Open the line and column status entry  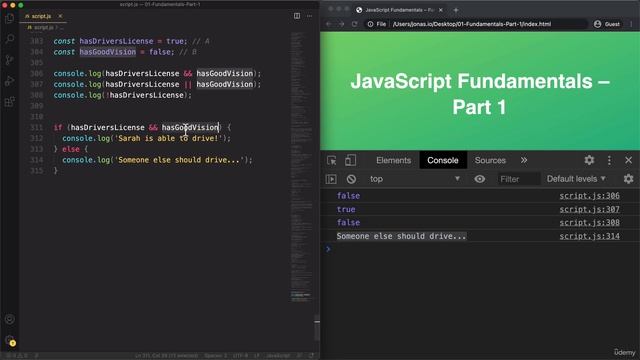pos(166,356)
